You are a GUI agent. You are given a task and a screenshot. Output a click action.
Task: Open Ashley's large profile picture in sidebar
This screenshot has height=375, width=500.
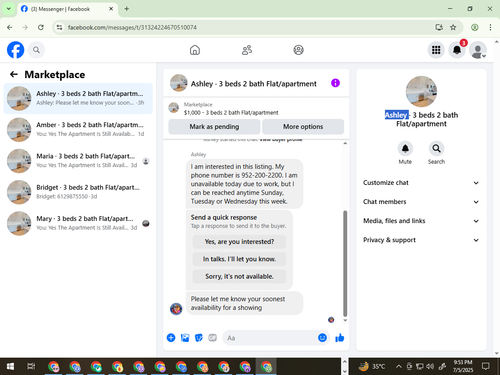tap(421, 91)
